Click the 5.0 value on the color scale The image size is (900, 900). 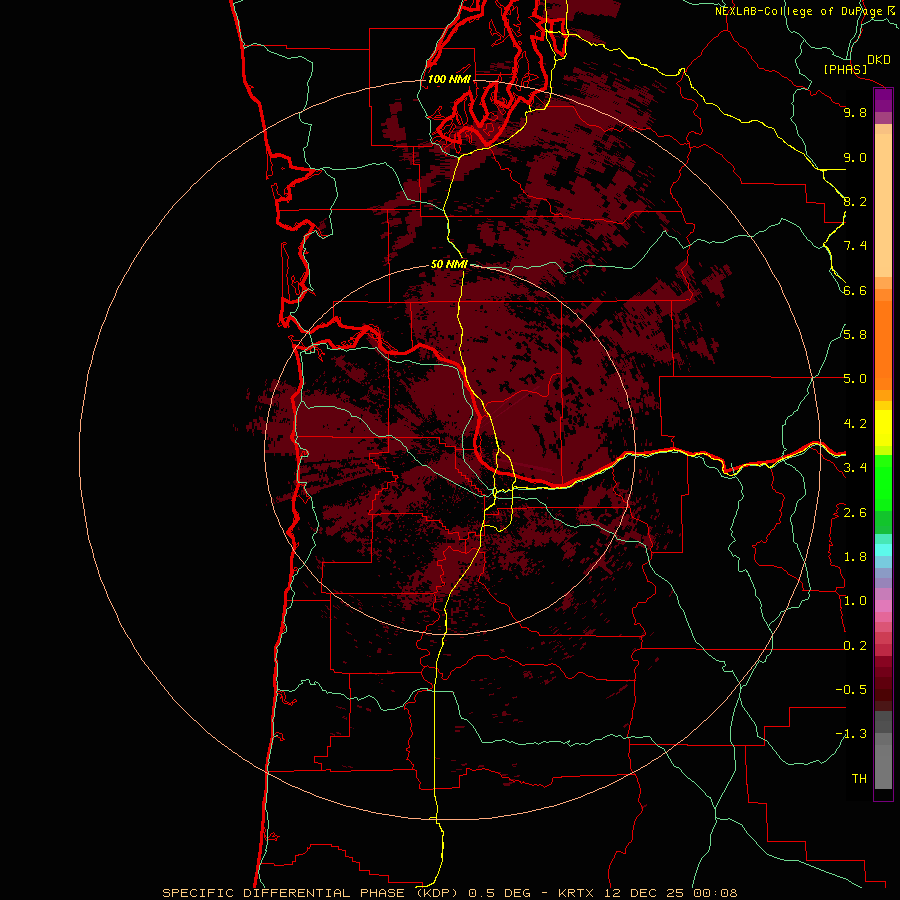tap(855, 379)
